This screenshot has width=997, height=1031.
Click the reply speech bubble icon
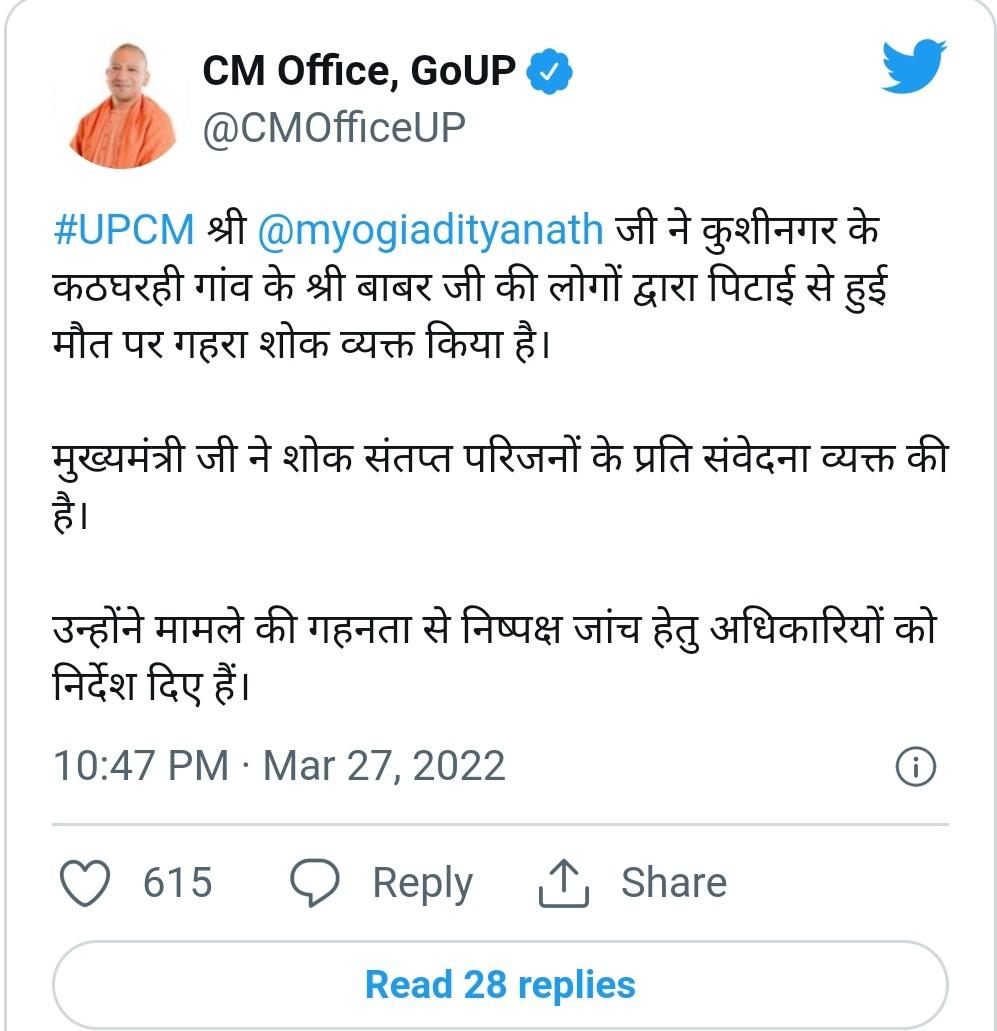[x=314, y=883]
